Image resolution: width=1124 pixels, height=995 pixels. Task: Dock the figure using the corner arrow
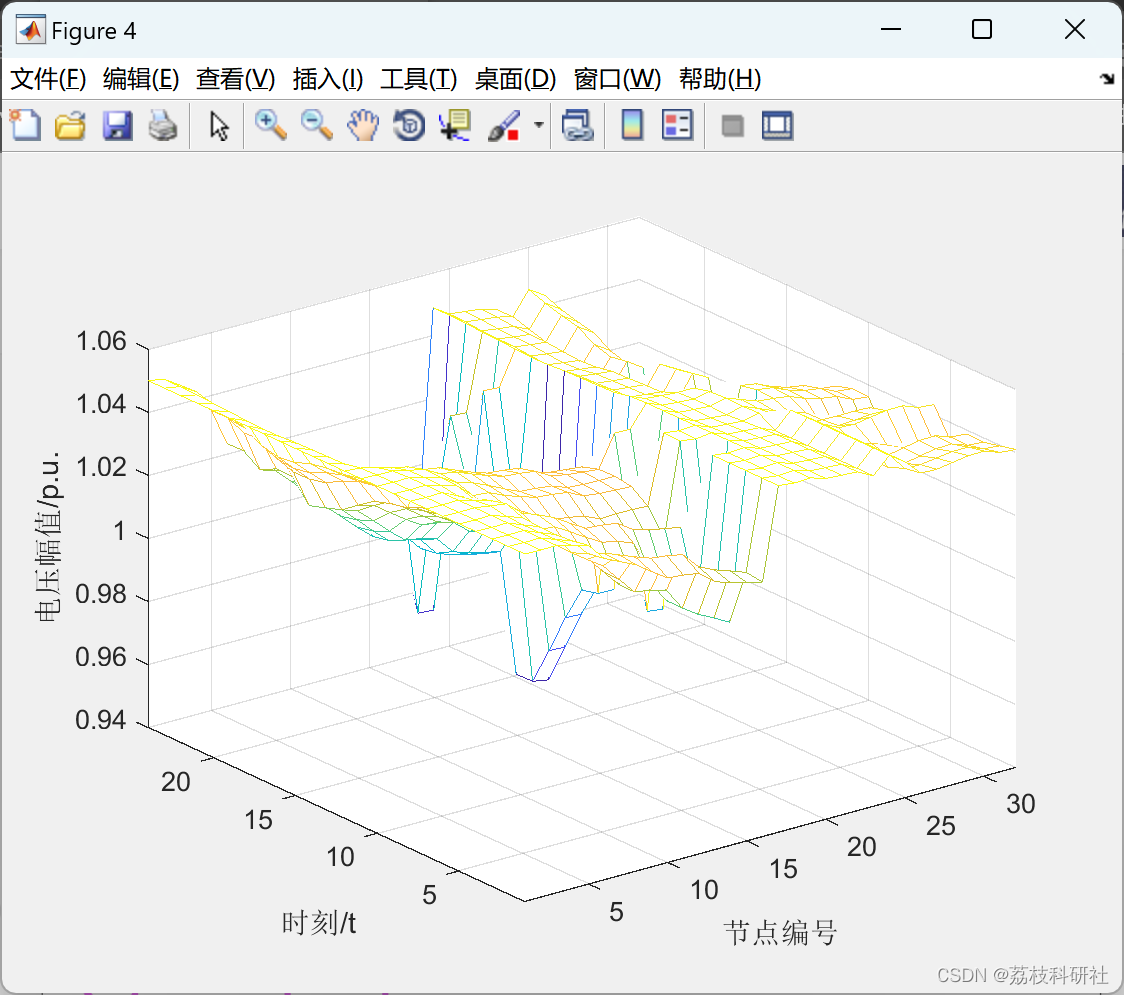1107,79
